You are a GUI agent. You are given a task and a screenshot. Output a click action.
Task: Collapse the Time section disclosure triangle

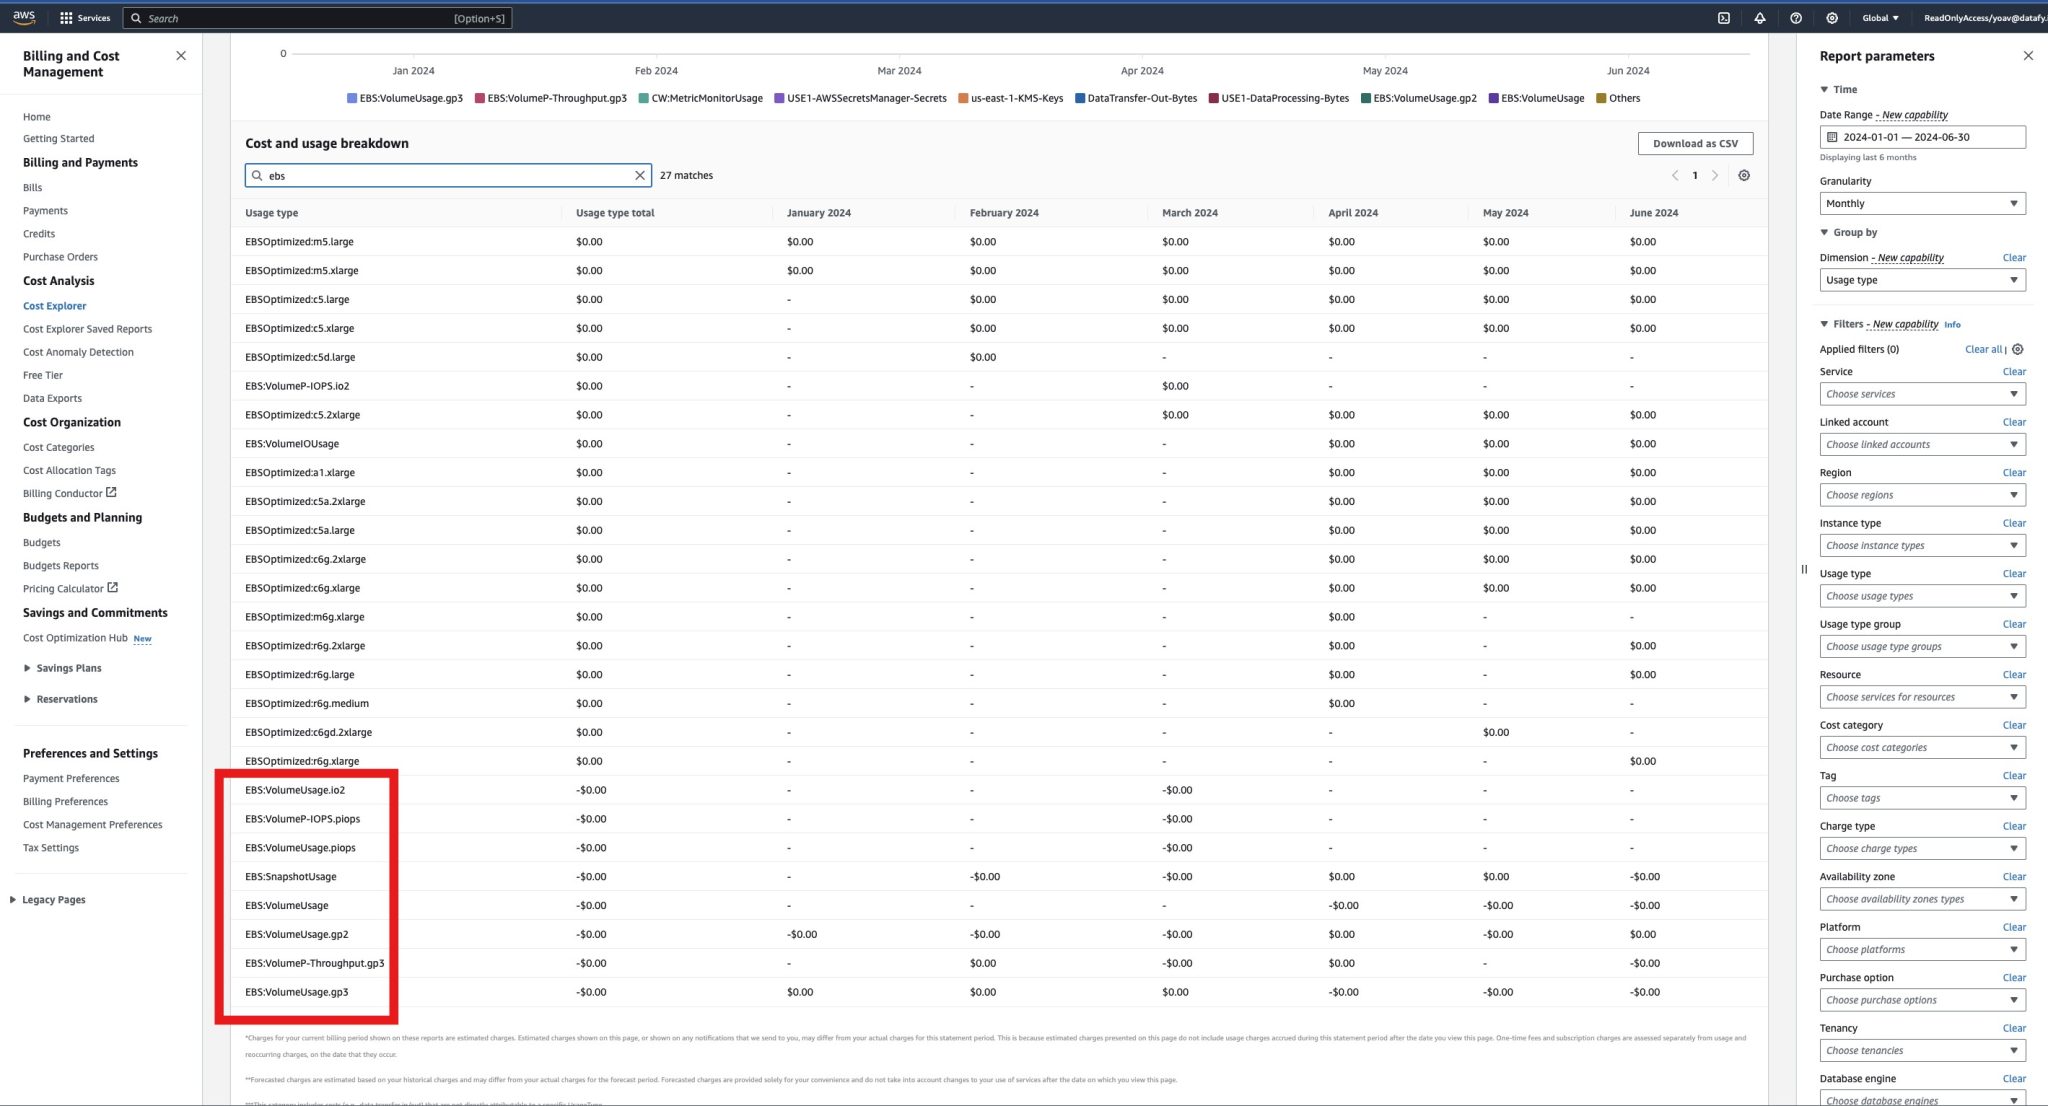coord(1824,89)
